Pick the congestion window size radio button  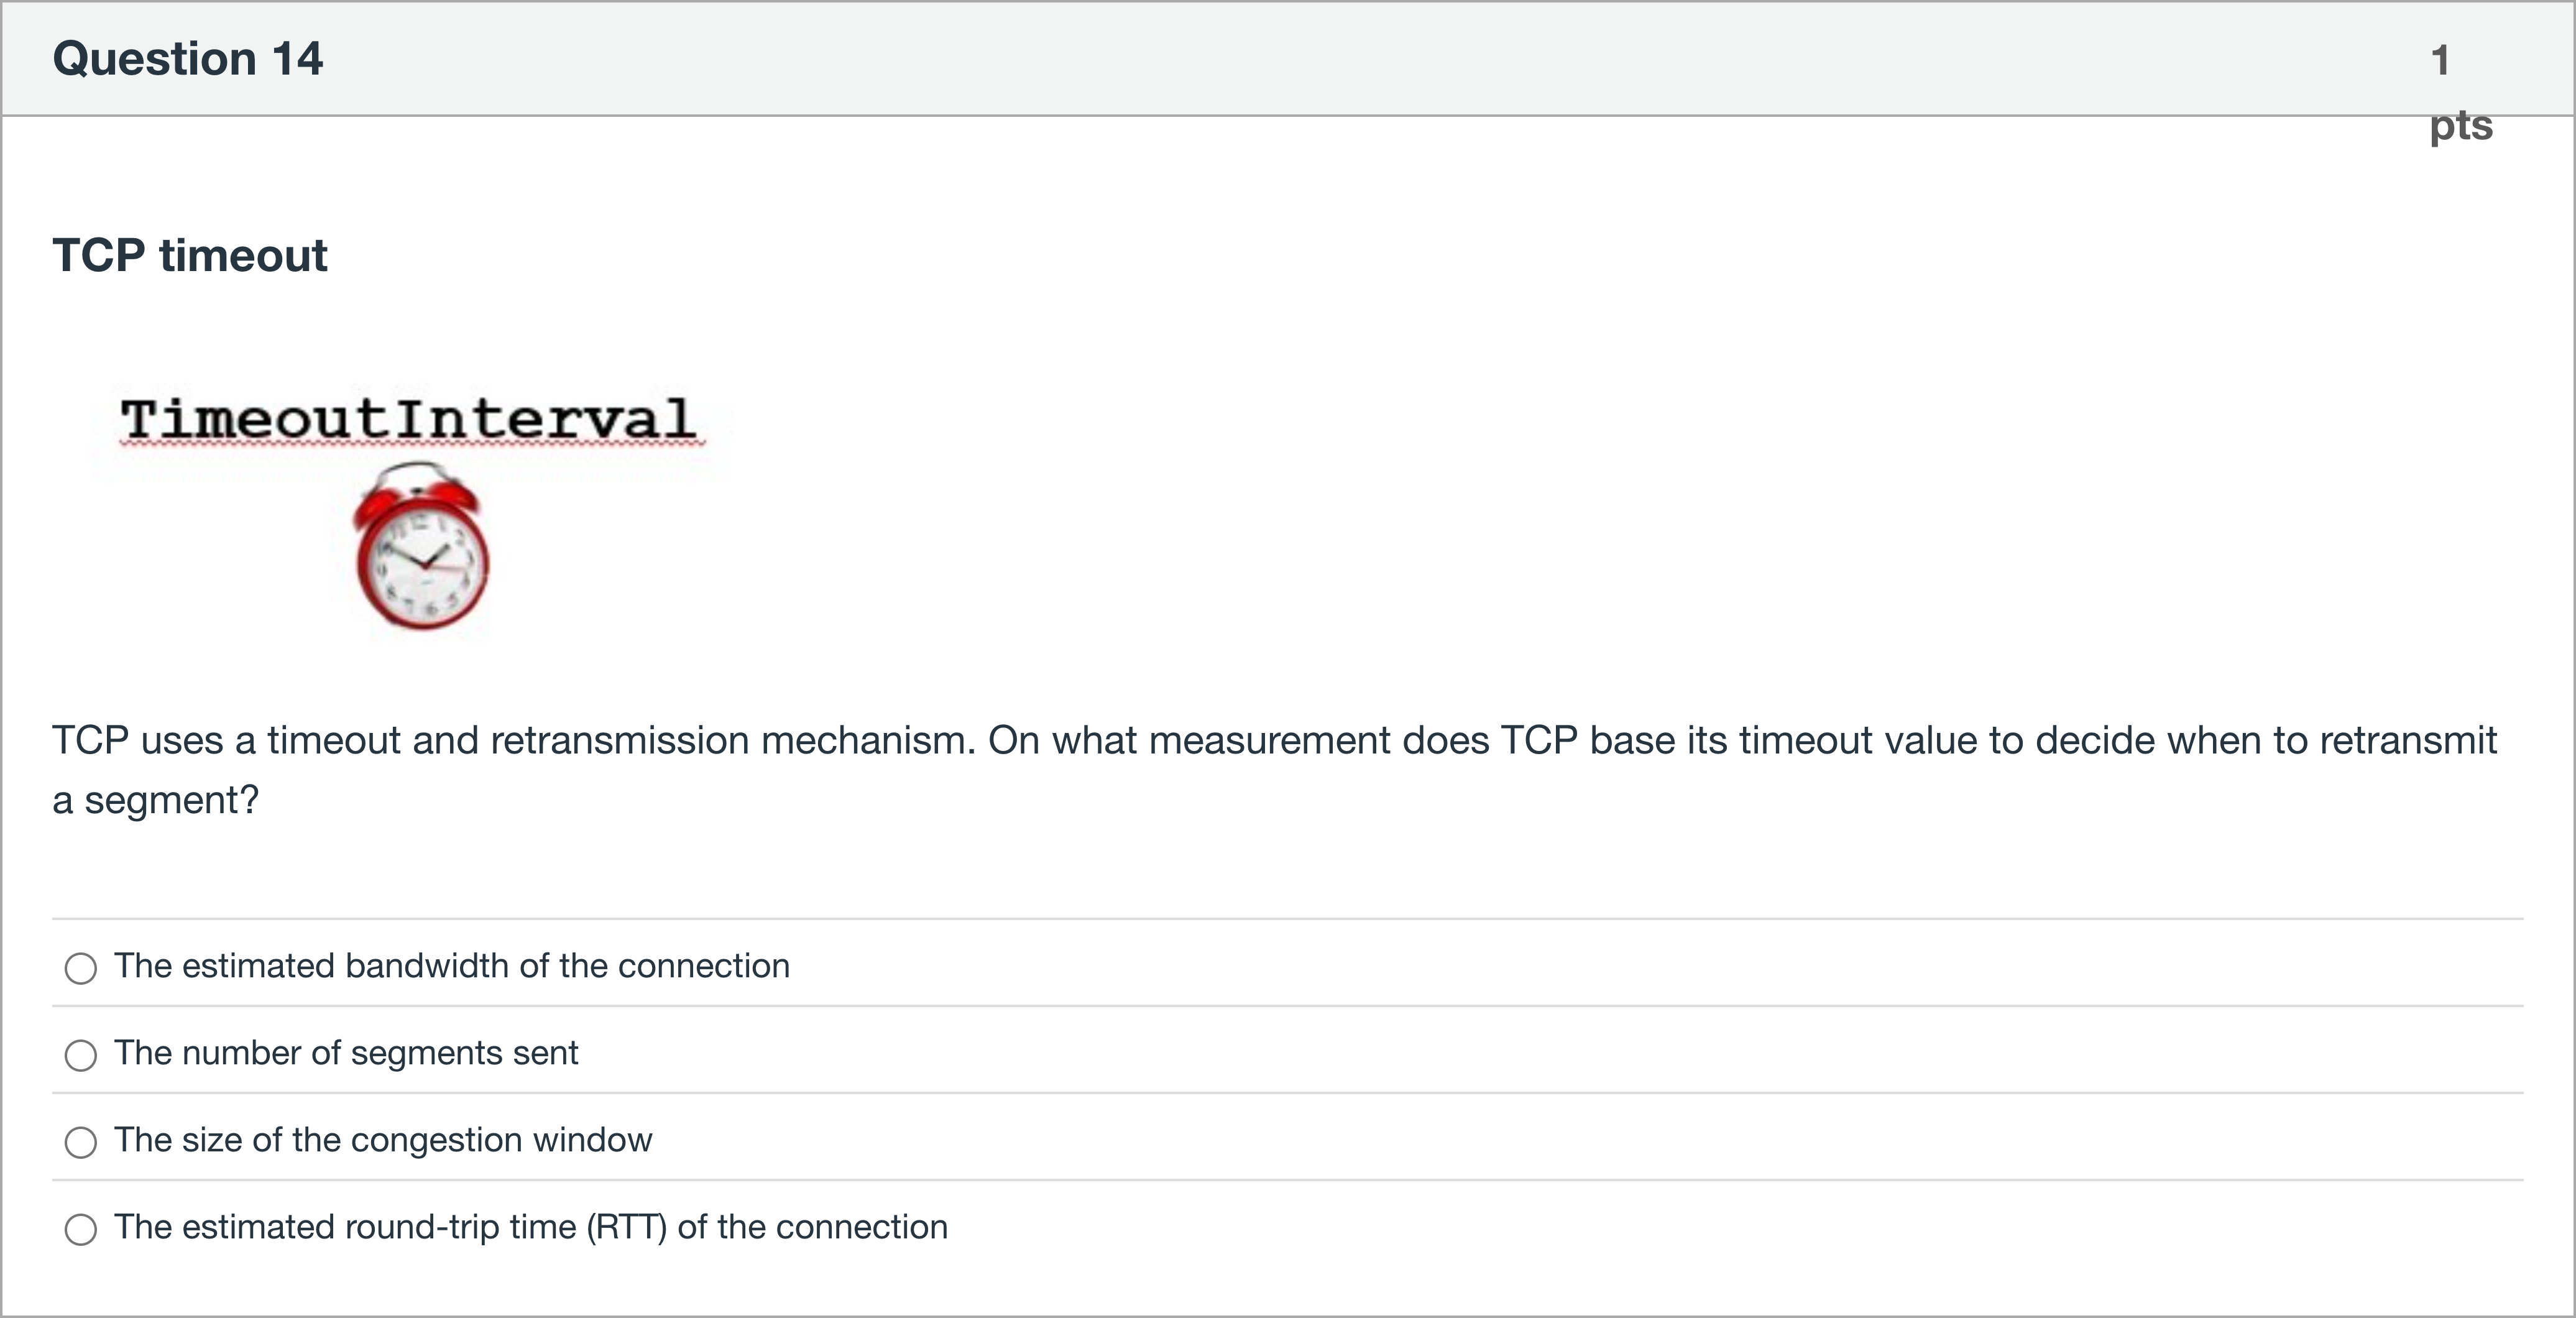pos(81,1142)
